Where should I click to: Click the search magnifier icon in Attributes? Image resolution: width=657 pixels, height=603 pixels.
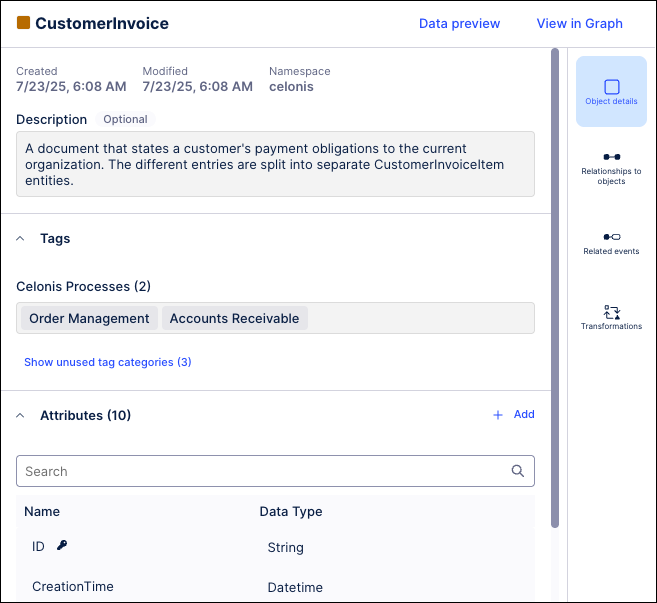click(518, 471)
